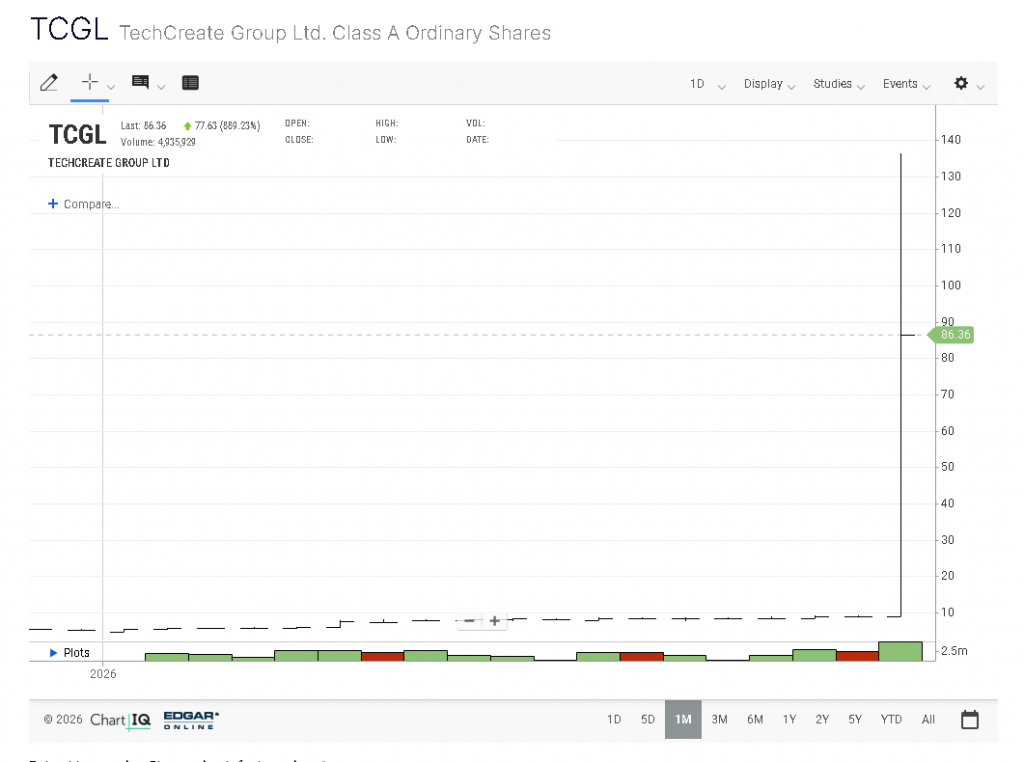The image size is (1024, 762).
Task: Activate the crosshair cursor tool
Action: click(x=90, y=83)
